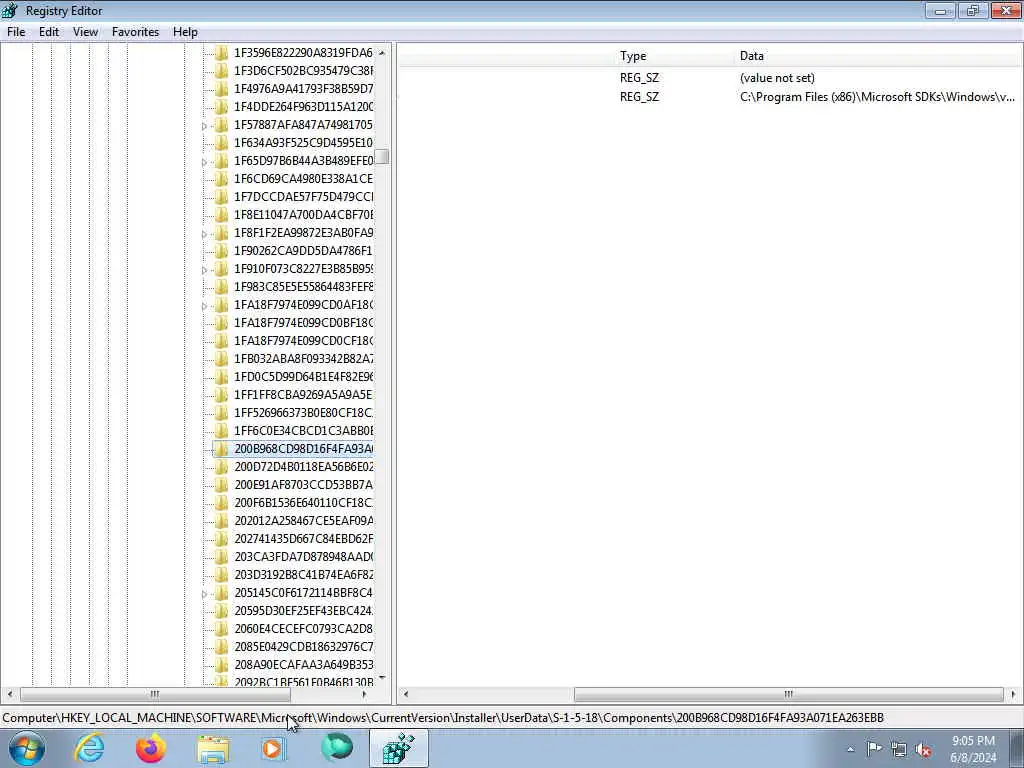Image resolution: width=1024 pixels, height=768 pixels.
Task: Open the Help menu
Action: 185,32
